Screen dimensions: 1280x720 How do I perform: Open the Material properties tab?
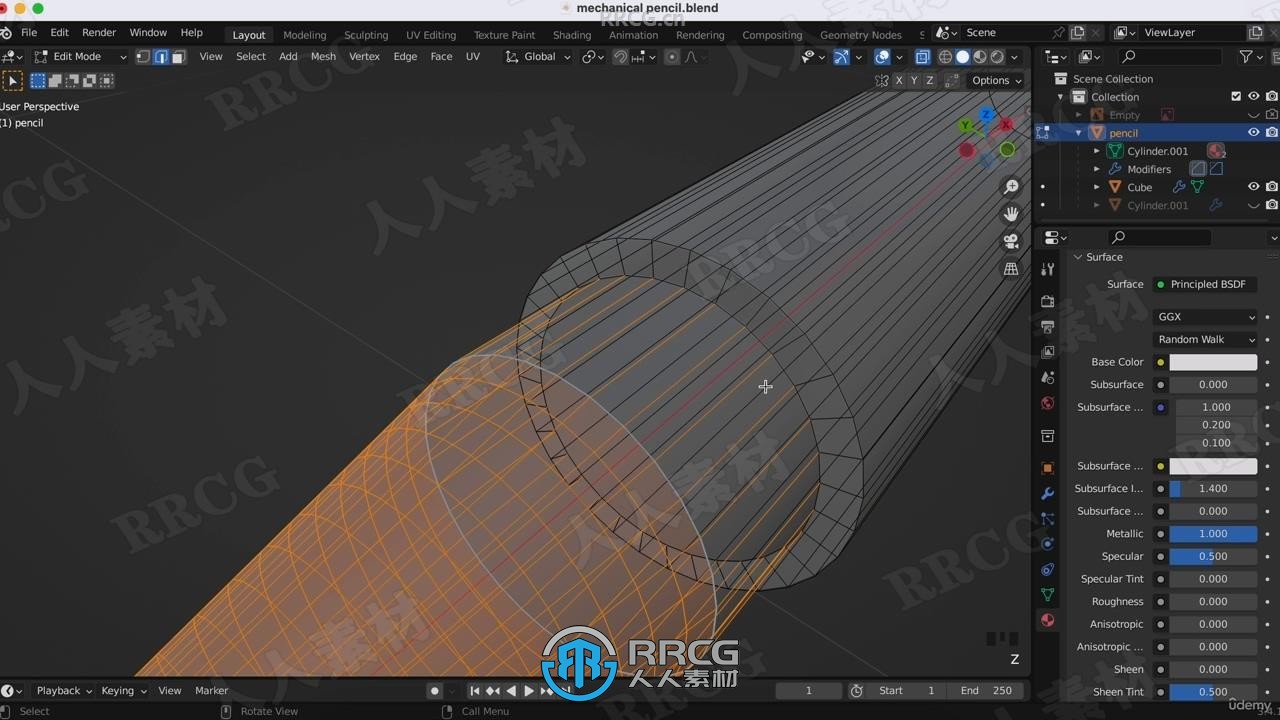point(1047,620)
